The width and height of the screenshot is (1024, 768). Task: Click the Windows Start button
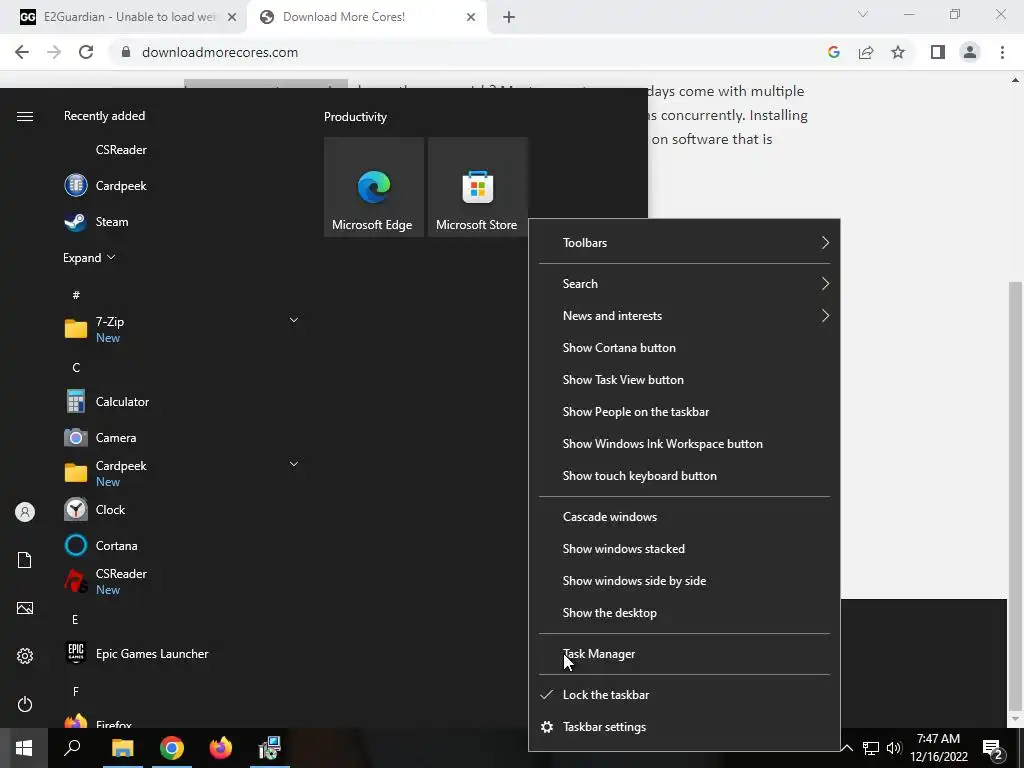pyautogui.click(x=24, y=748)
